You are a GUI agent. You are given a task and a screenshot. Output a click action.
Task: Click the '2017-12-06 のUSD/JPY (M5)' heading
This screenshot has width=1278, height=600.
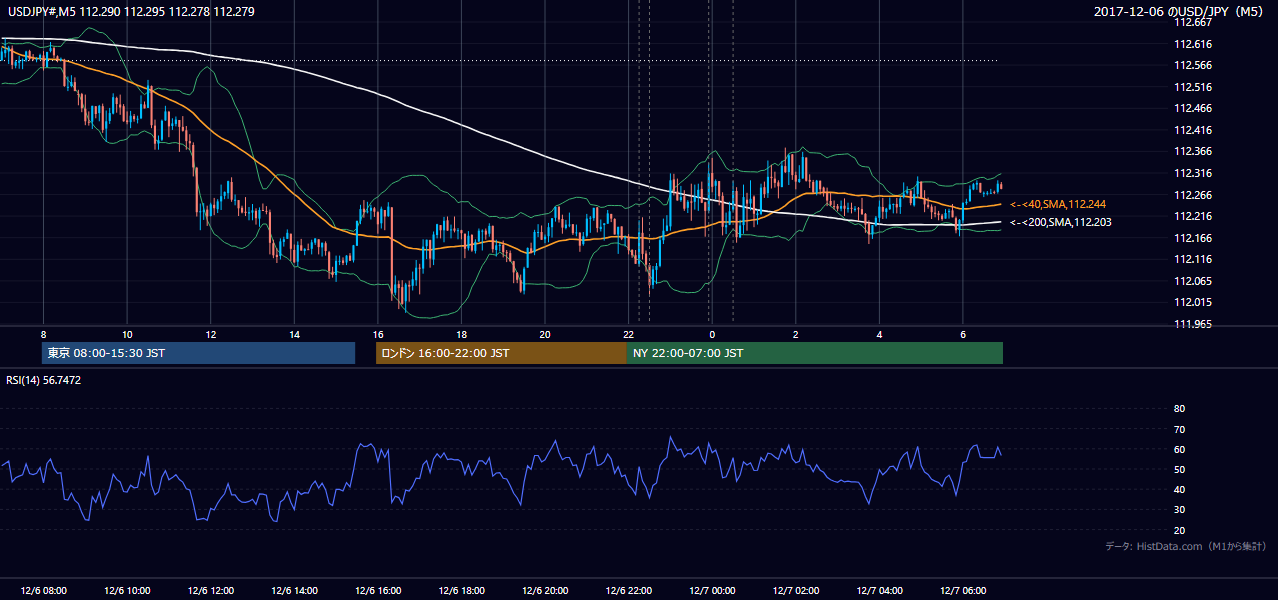pyautogui.click(x=1181, y=12)
